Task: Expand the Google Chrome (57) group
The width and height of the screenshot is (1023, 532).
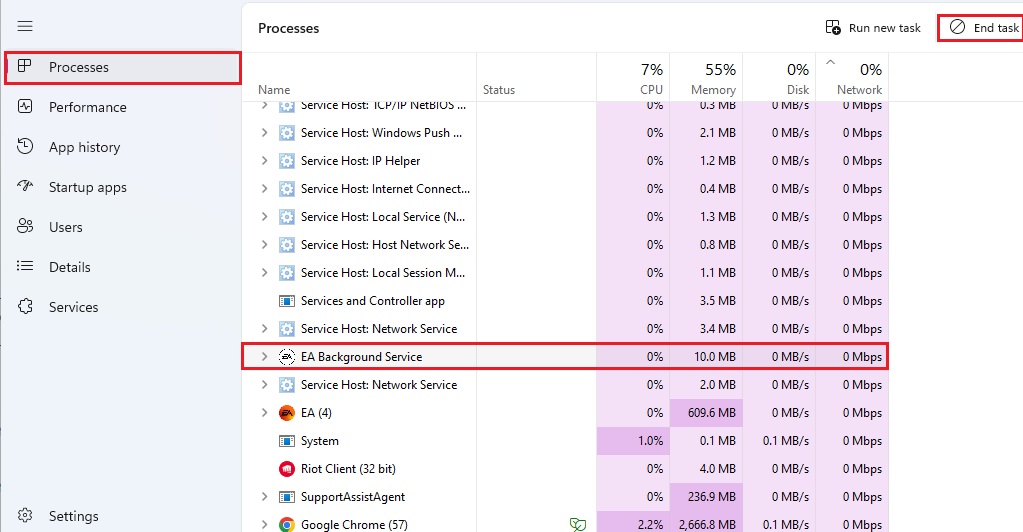Action: [x=264, y=525]
